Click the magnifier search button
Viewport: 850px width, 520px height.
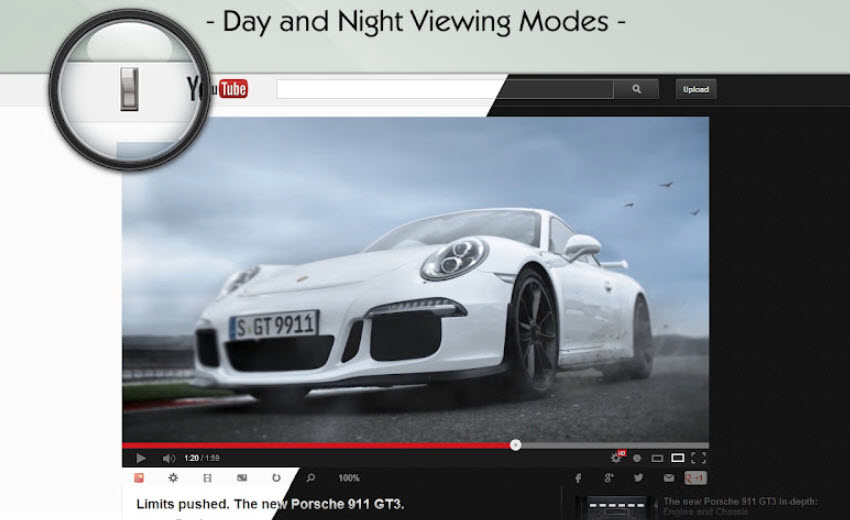point(636,89)
